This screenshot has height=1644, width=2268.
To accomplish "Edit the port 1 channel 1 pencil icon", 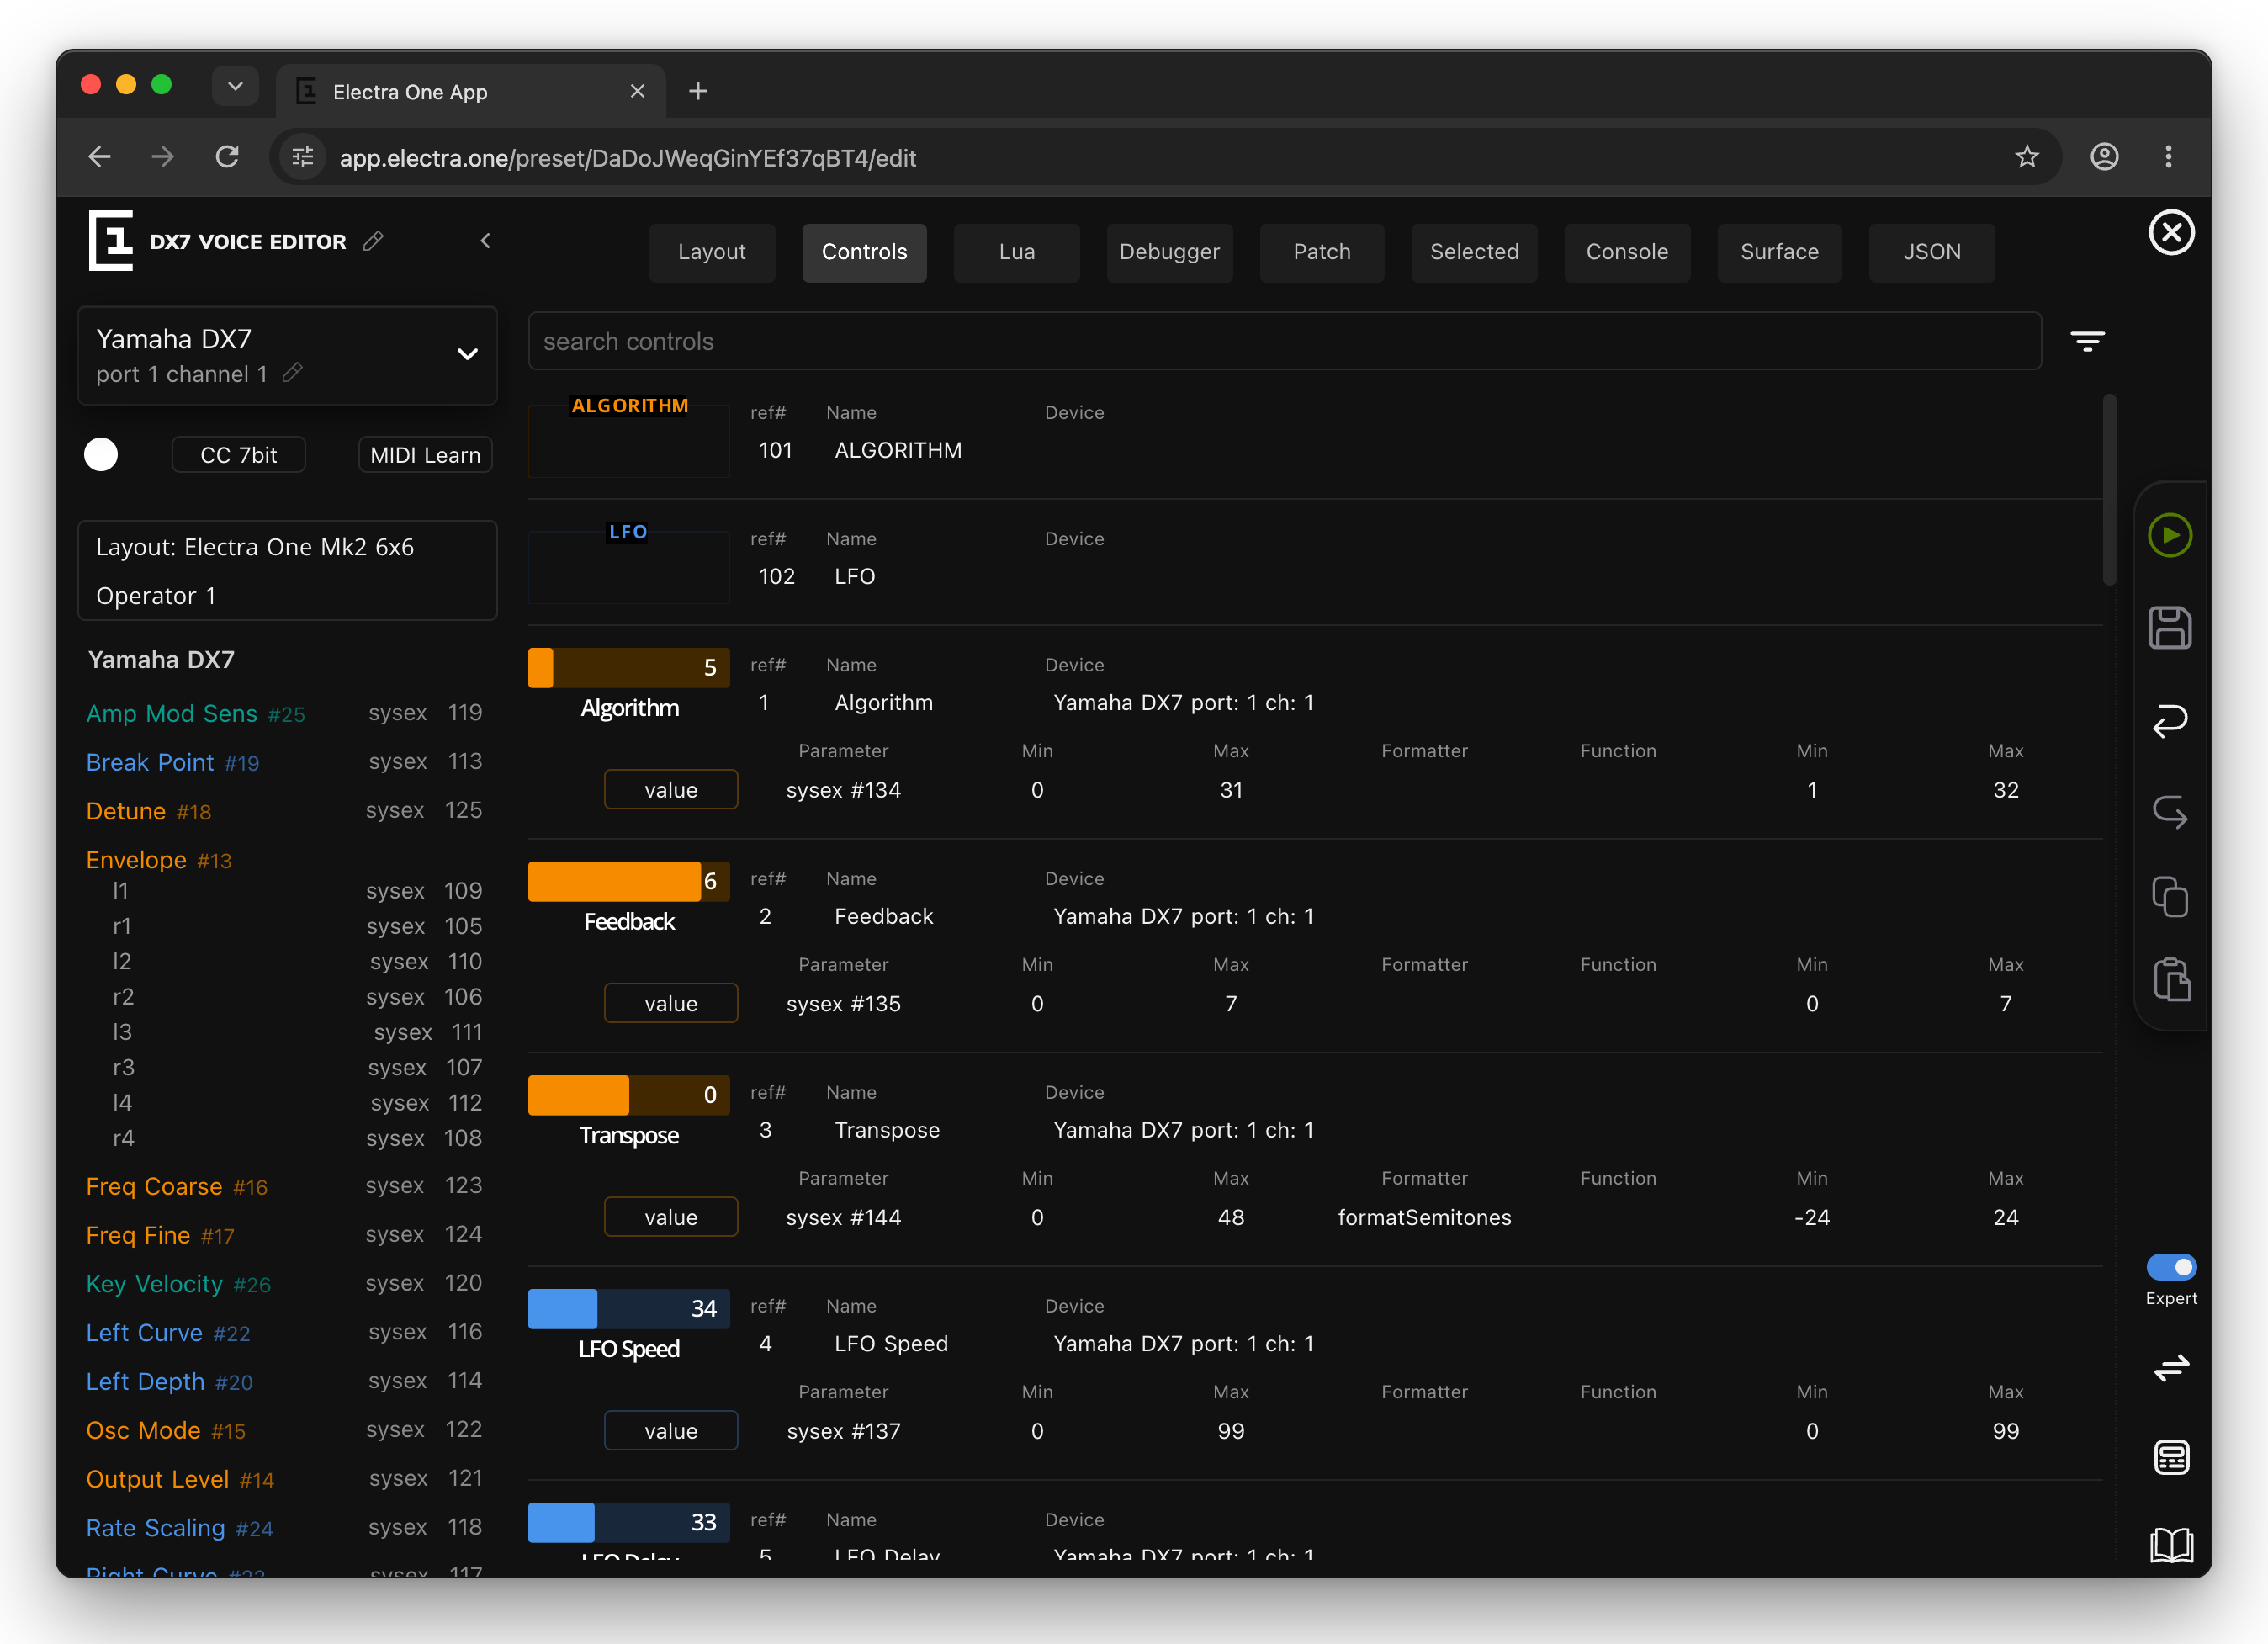I will 292,373.
